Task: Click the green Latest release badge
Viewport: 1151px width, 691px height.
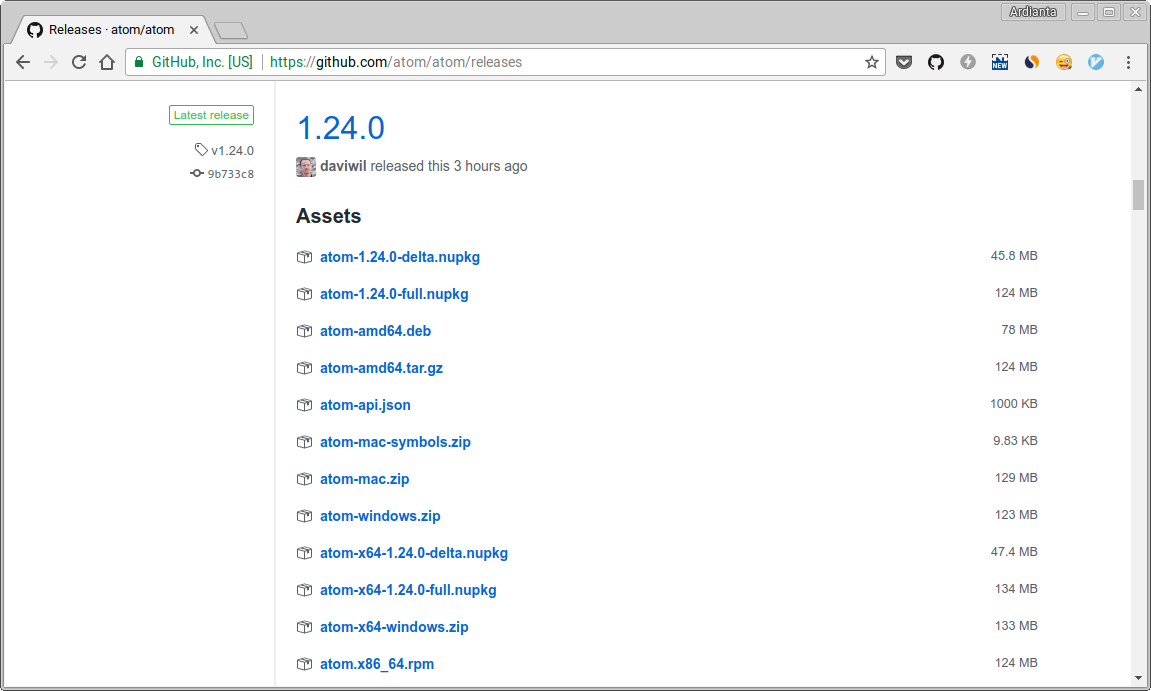Action: point(211,114)
